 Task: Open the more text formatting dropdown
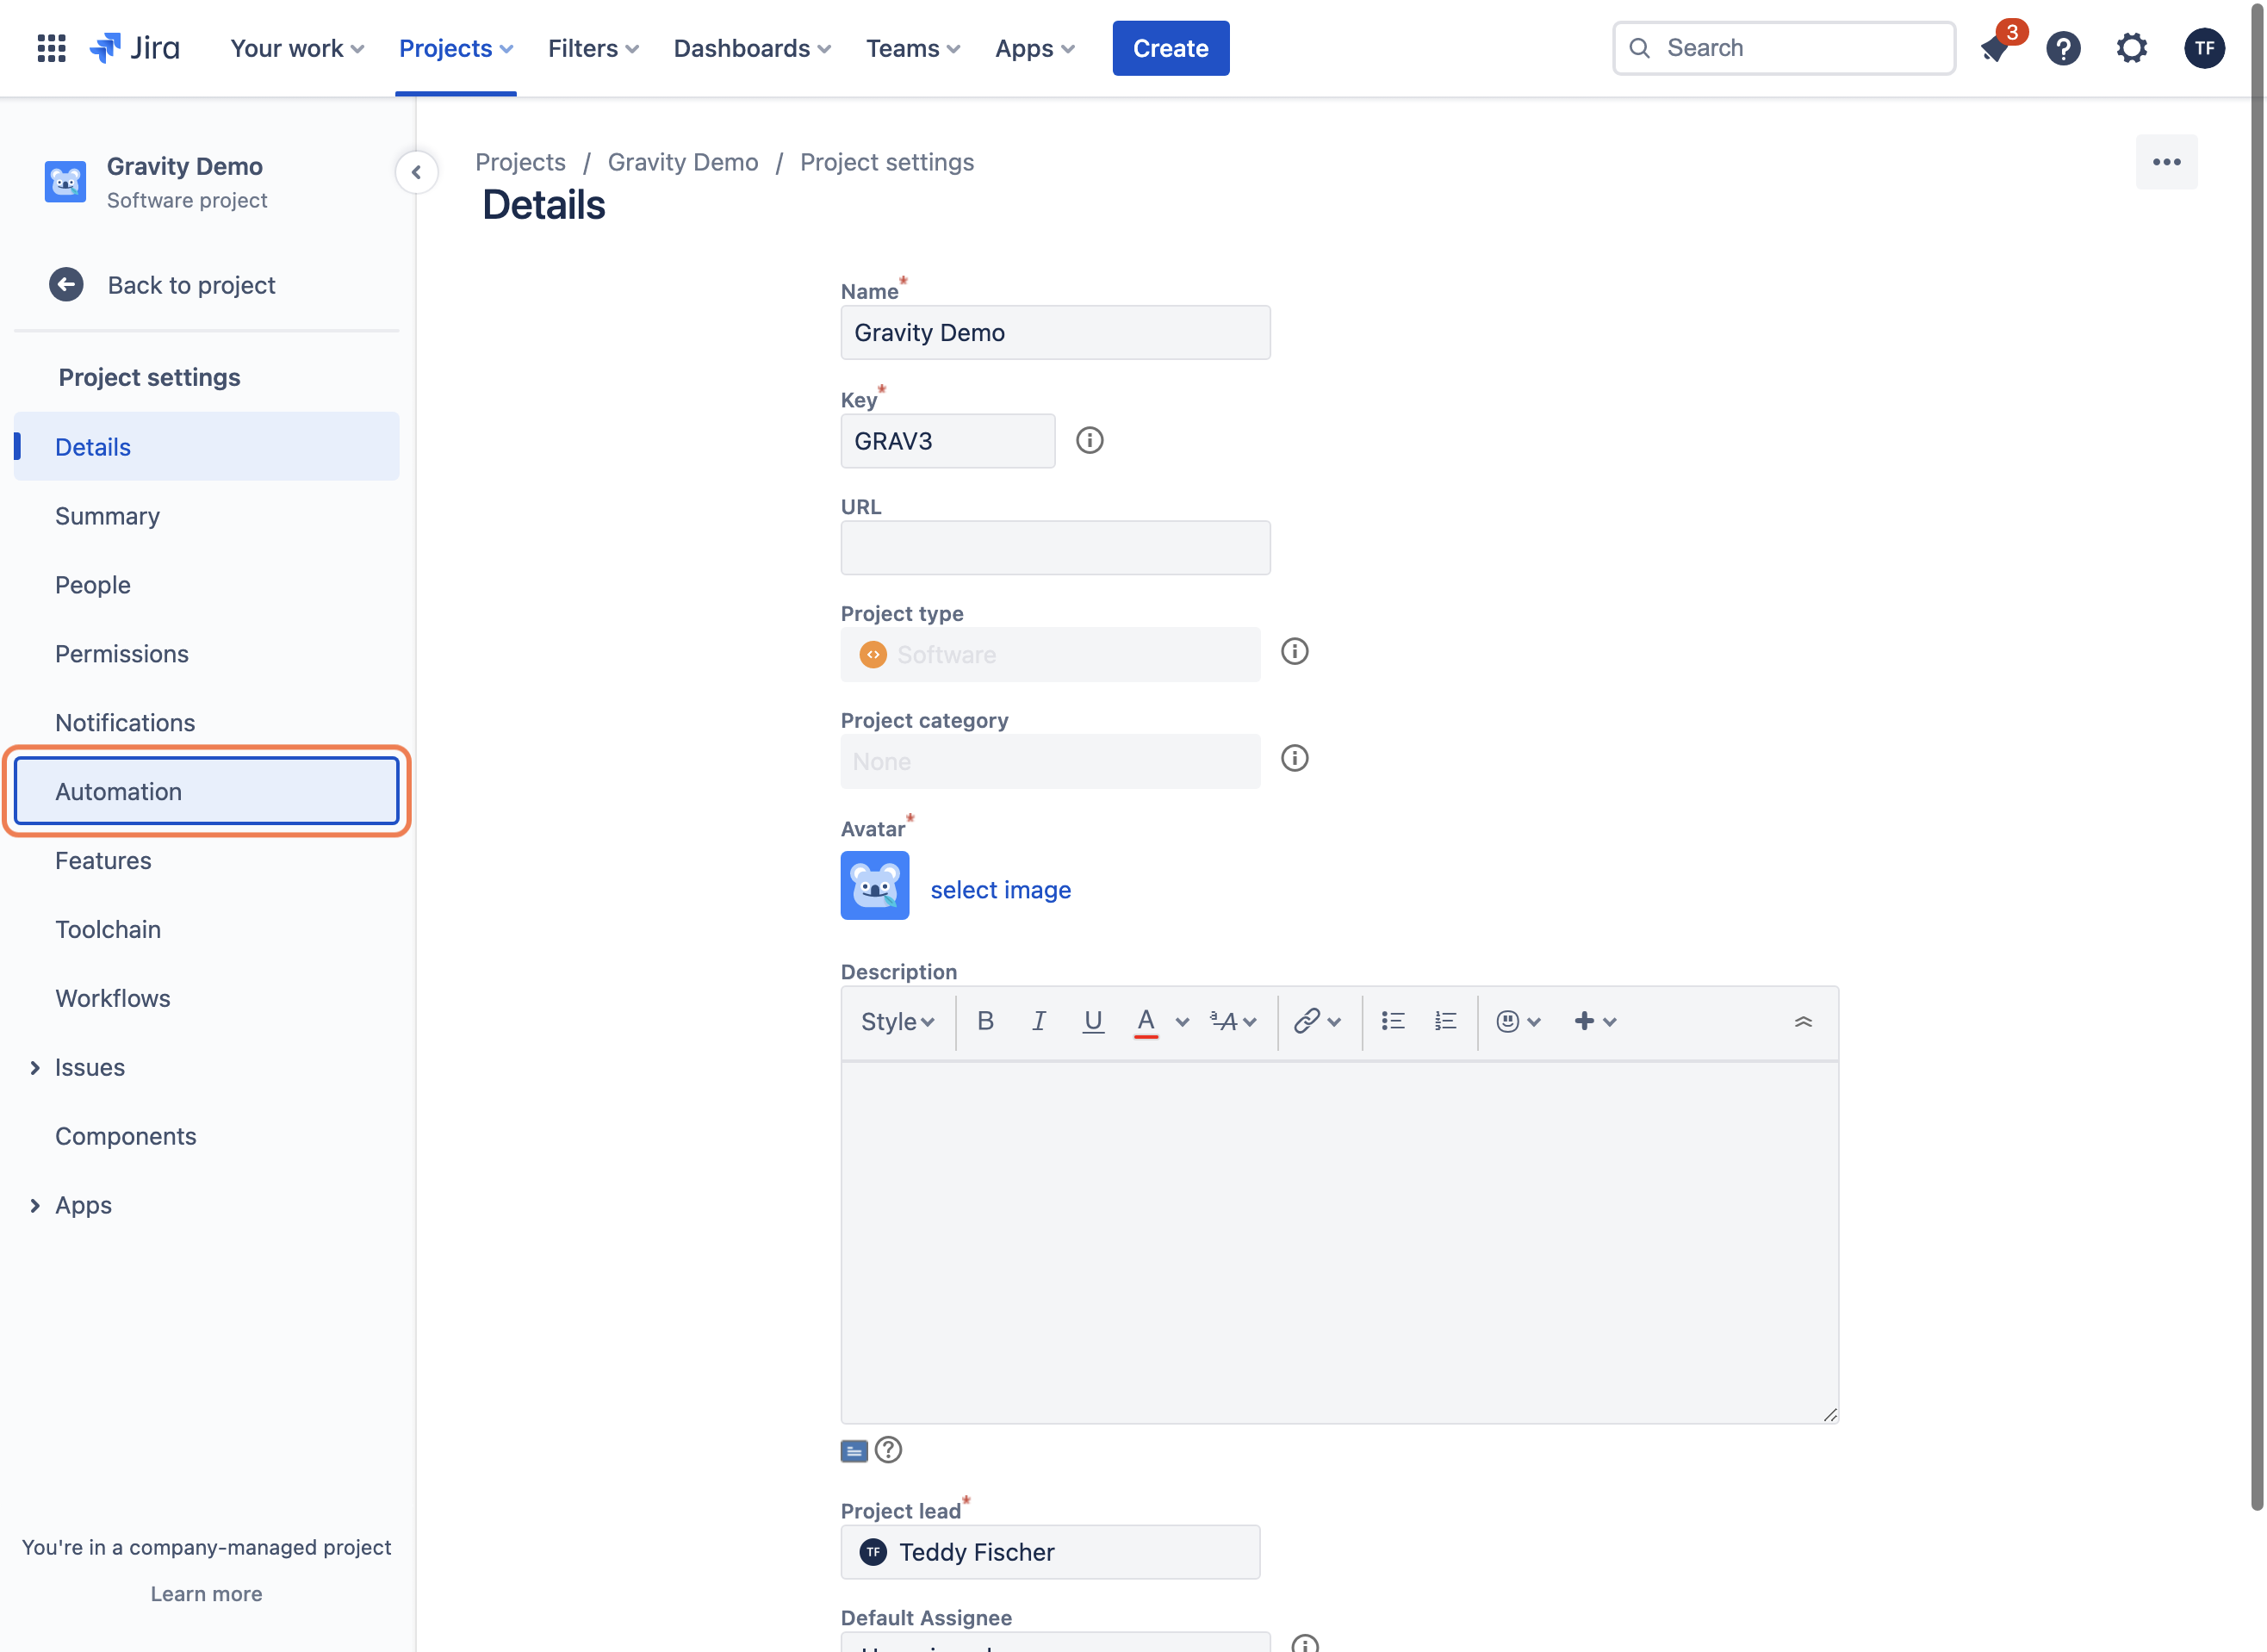1233,1021
